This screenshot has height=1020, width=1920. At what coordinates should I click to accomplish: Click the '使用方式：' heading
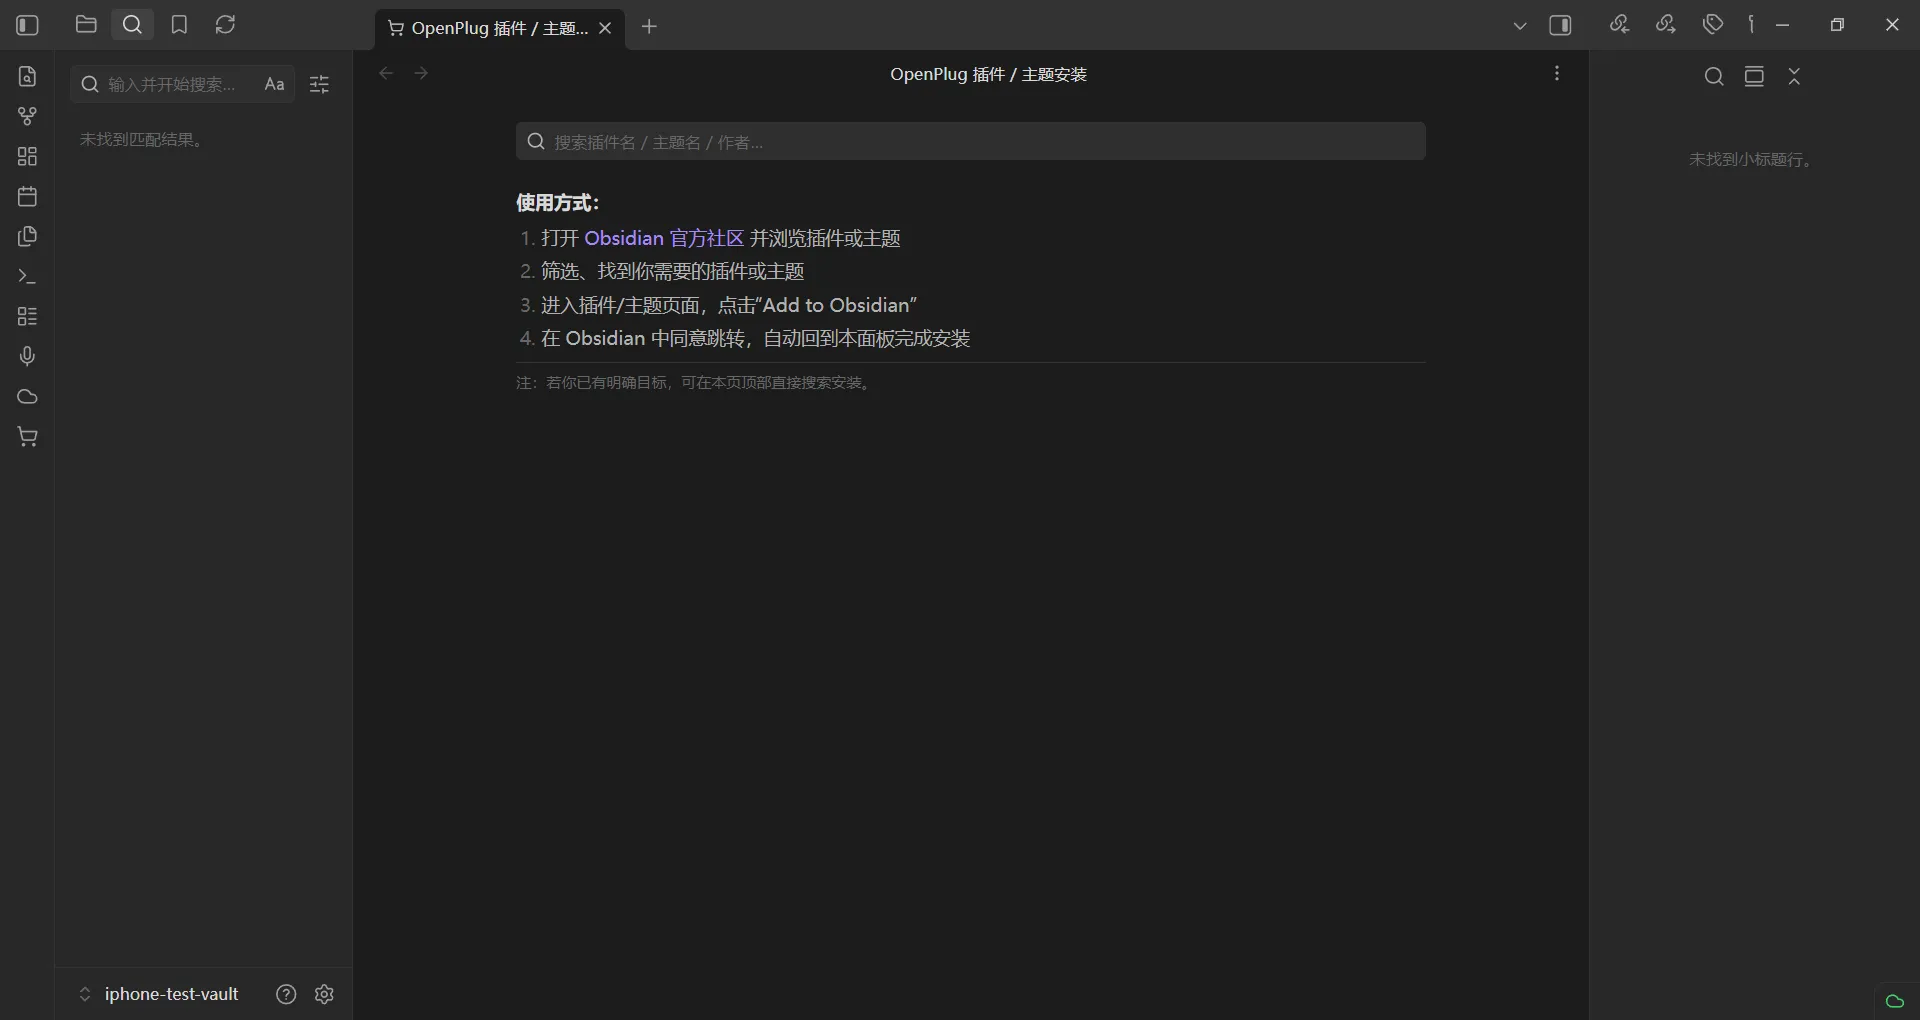coord(558,203)
